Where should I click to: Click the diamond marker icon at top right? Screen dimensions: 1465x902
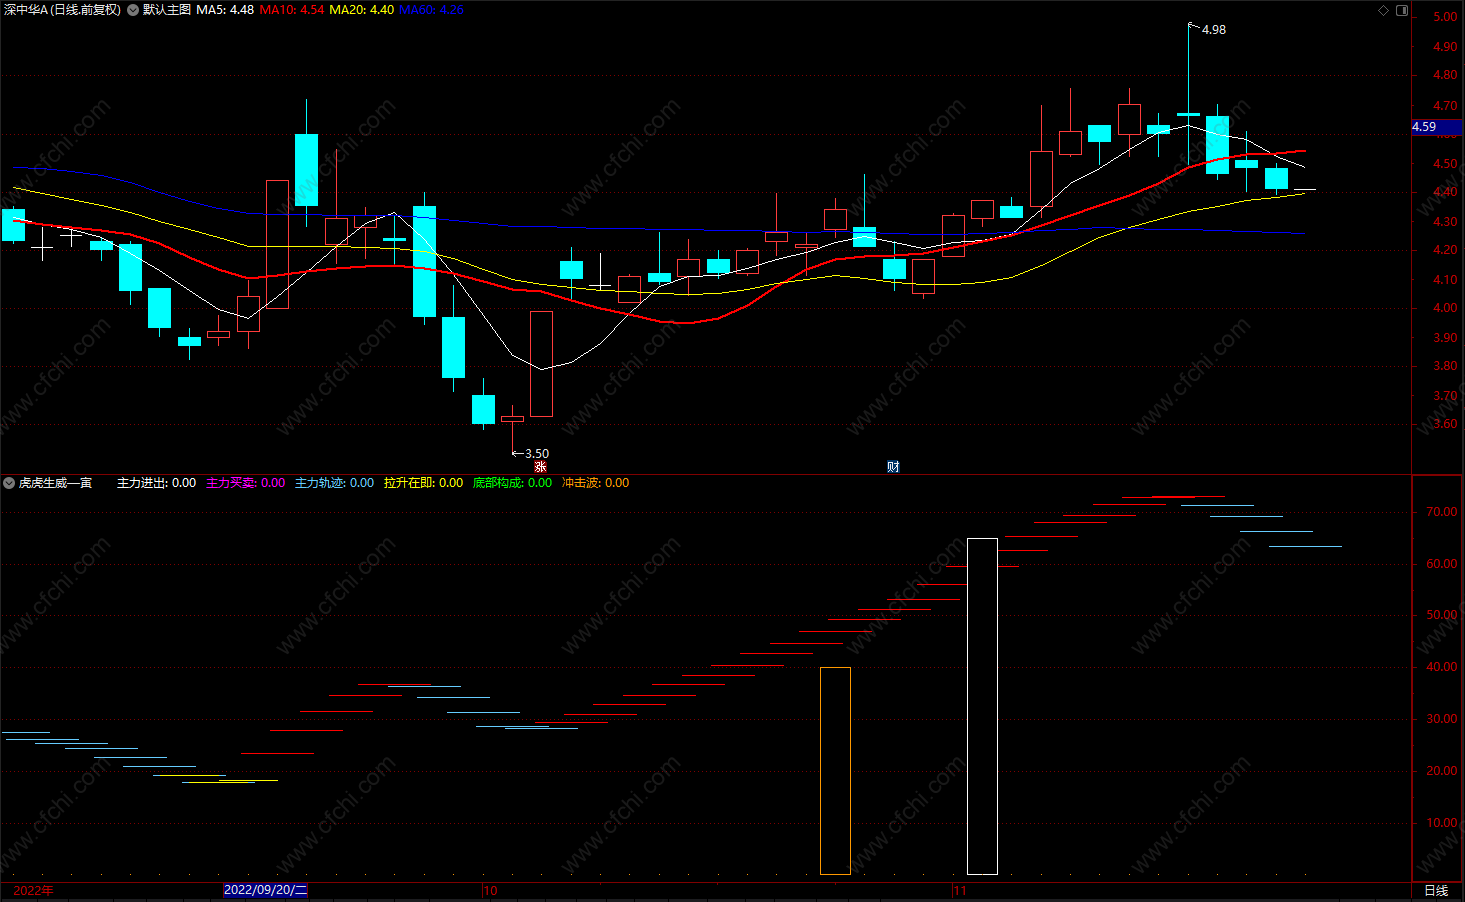1384,10
